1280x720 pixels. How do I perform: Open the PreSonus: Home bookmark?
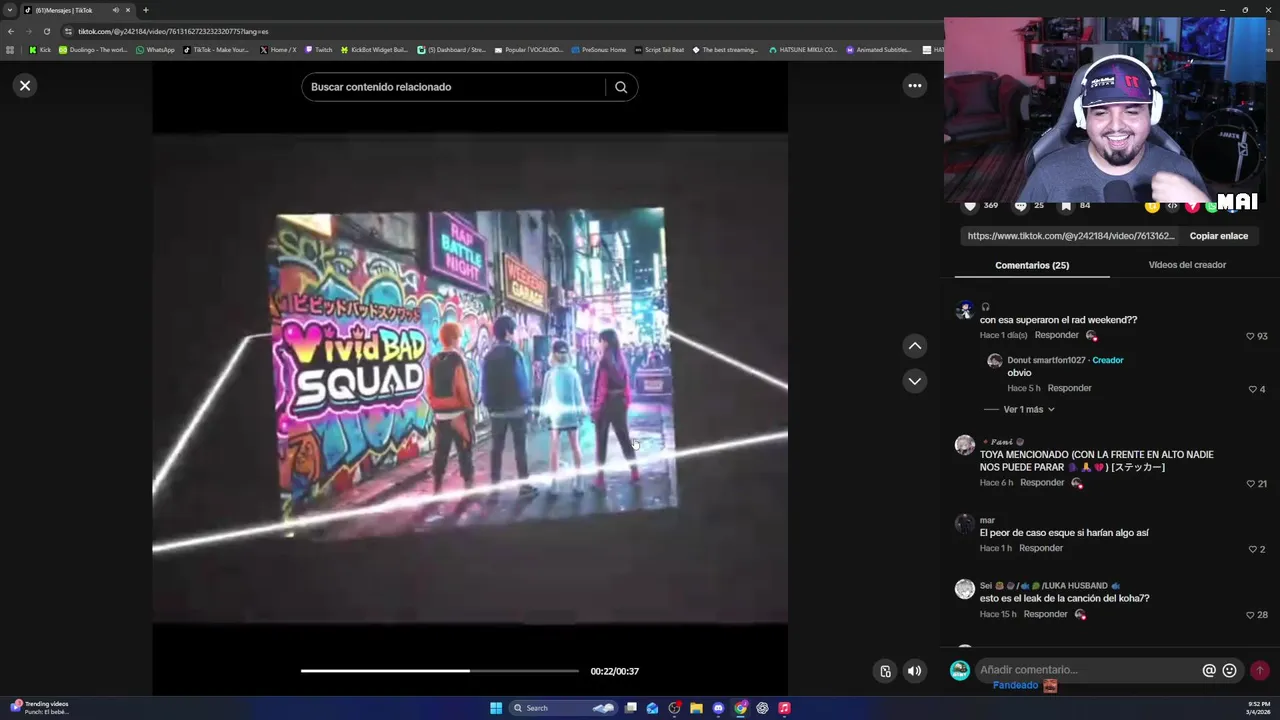[599, 50]
